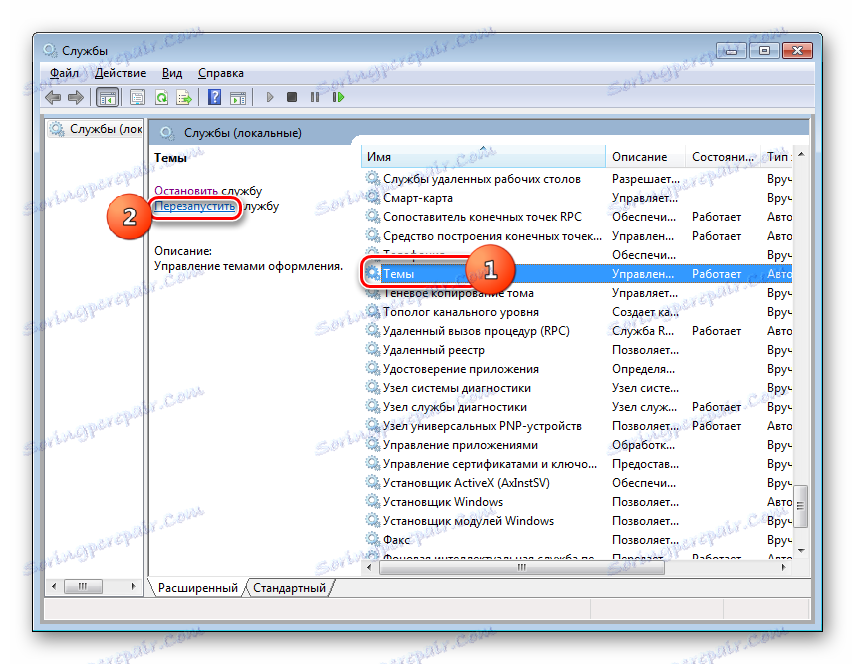
Task: Click the Forward arrow toolbar icon
Action: pyautogui.click(x=76, y=98)
